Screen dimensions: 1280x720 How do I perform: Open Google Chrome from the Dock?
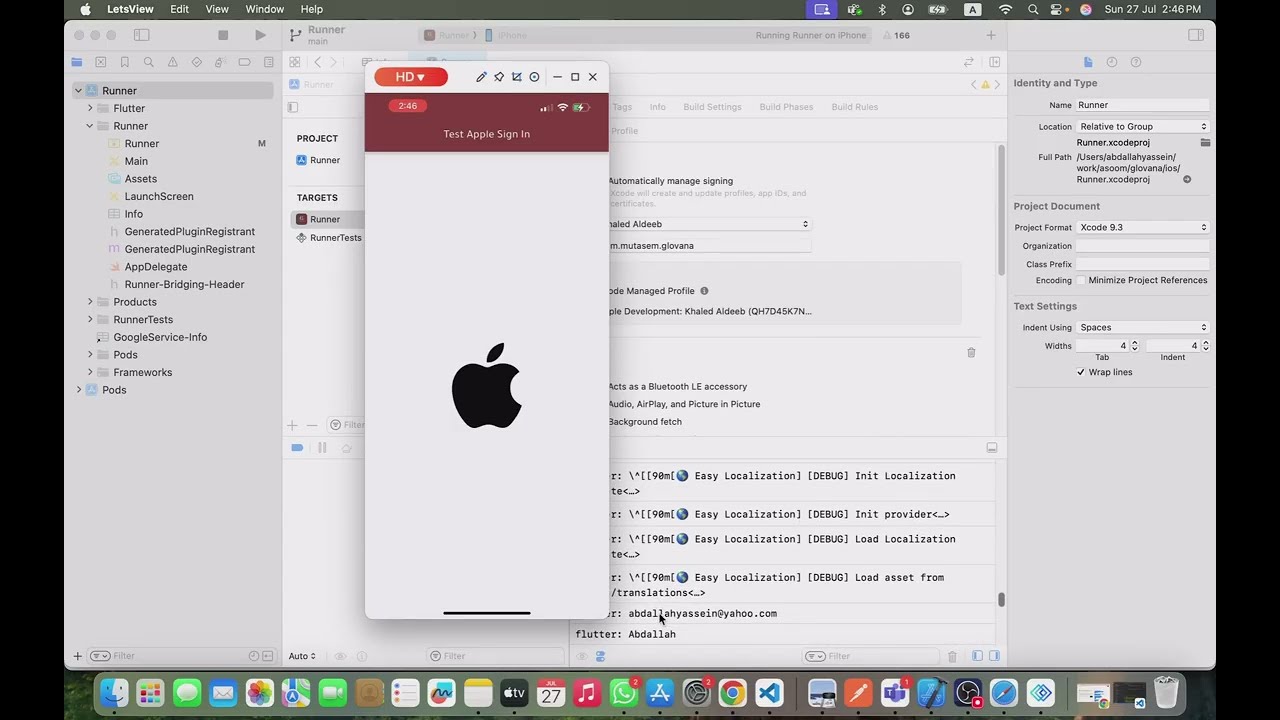[732, 693]
